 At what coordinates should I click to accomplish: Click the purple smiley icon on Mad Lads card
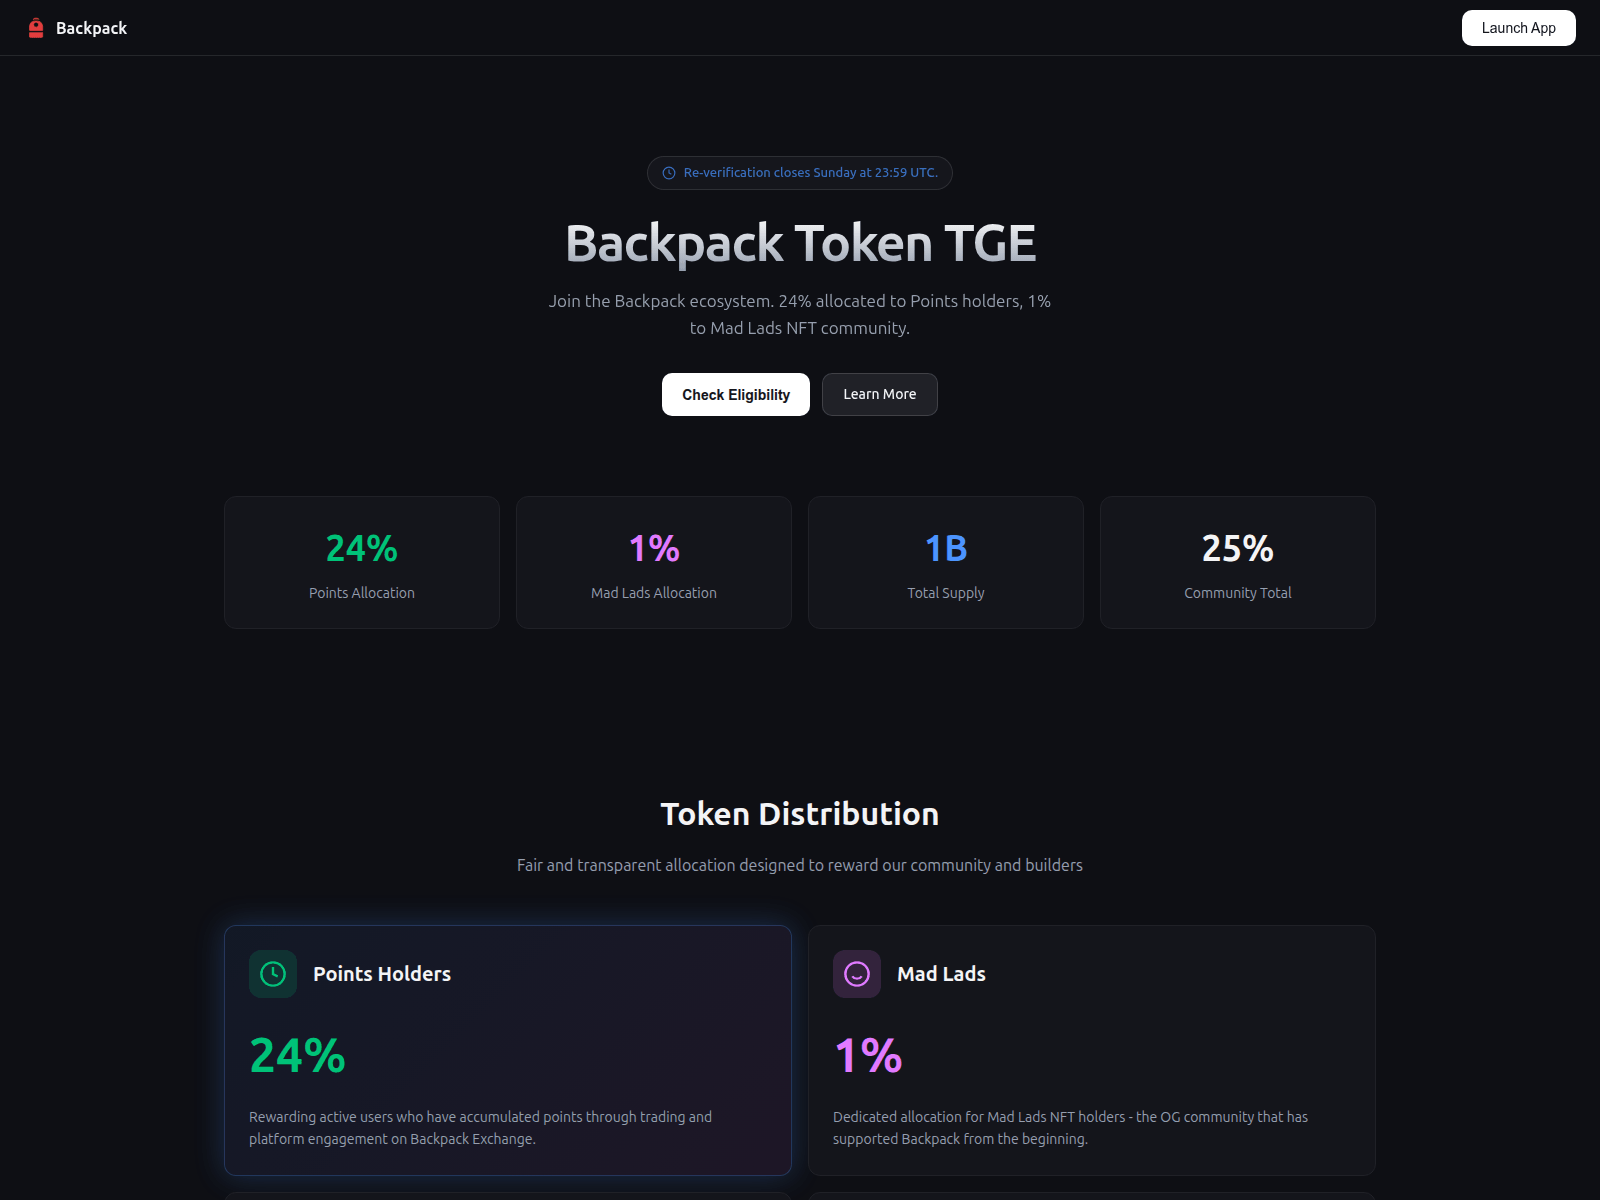856,973
